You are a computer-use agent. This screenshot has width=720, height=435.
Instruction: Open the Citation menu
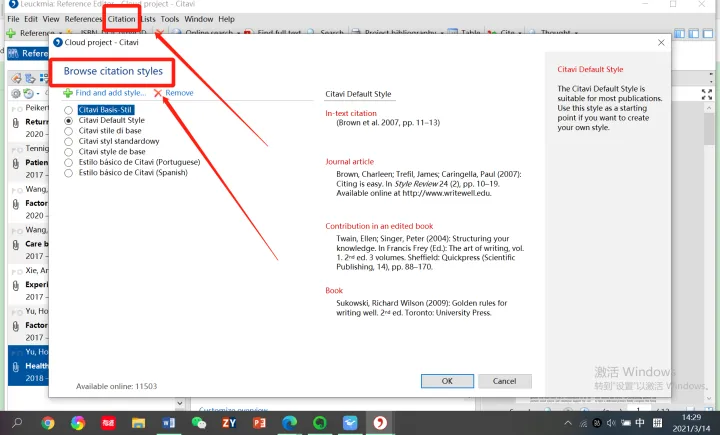click(122, 19)
